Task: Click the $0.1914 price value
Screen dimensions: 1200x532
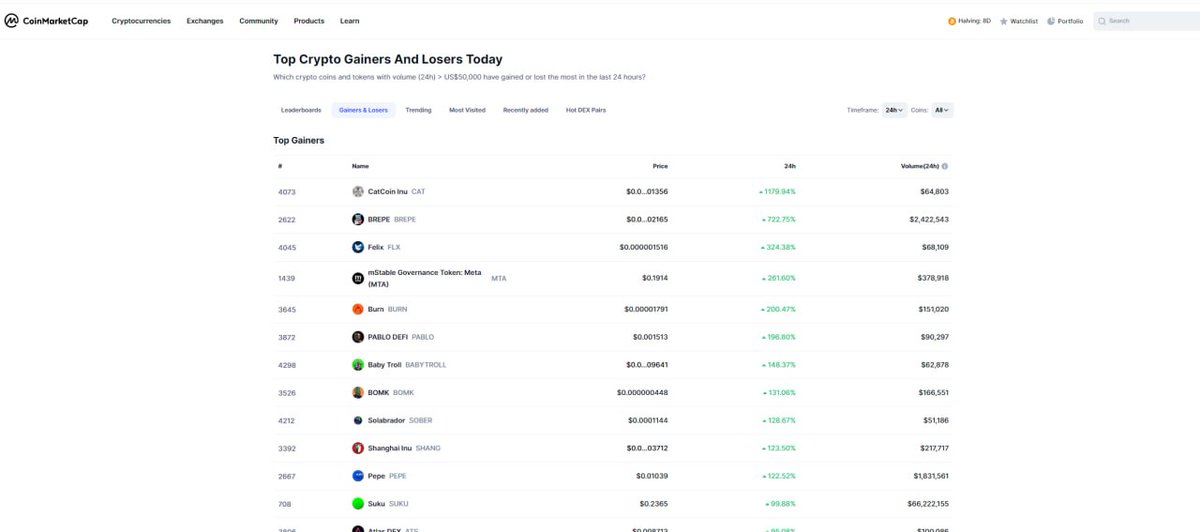Action: (x=654, y=278)
